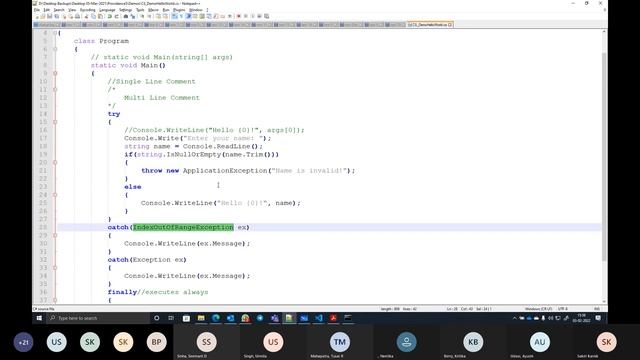The image size is (640, 360).
Task: Collapse the second catch block at line 33
Action: click(x=55, y=268)
